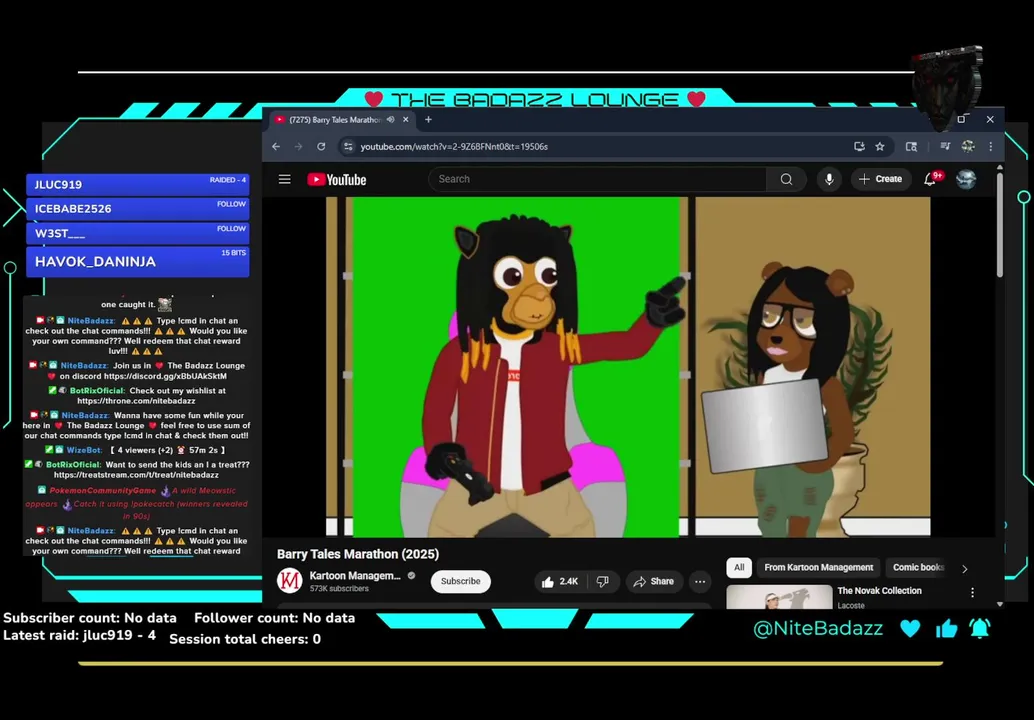Click the magnifier search button on YouTube
The width and height of the screenshot is (1034, 720).
tap(786, 179)
